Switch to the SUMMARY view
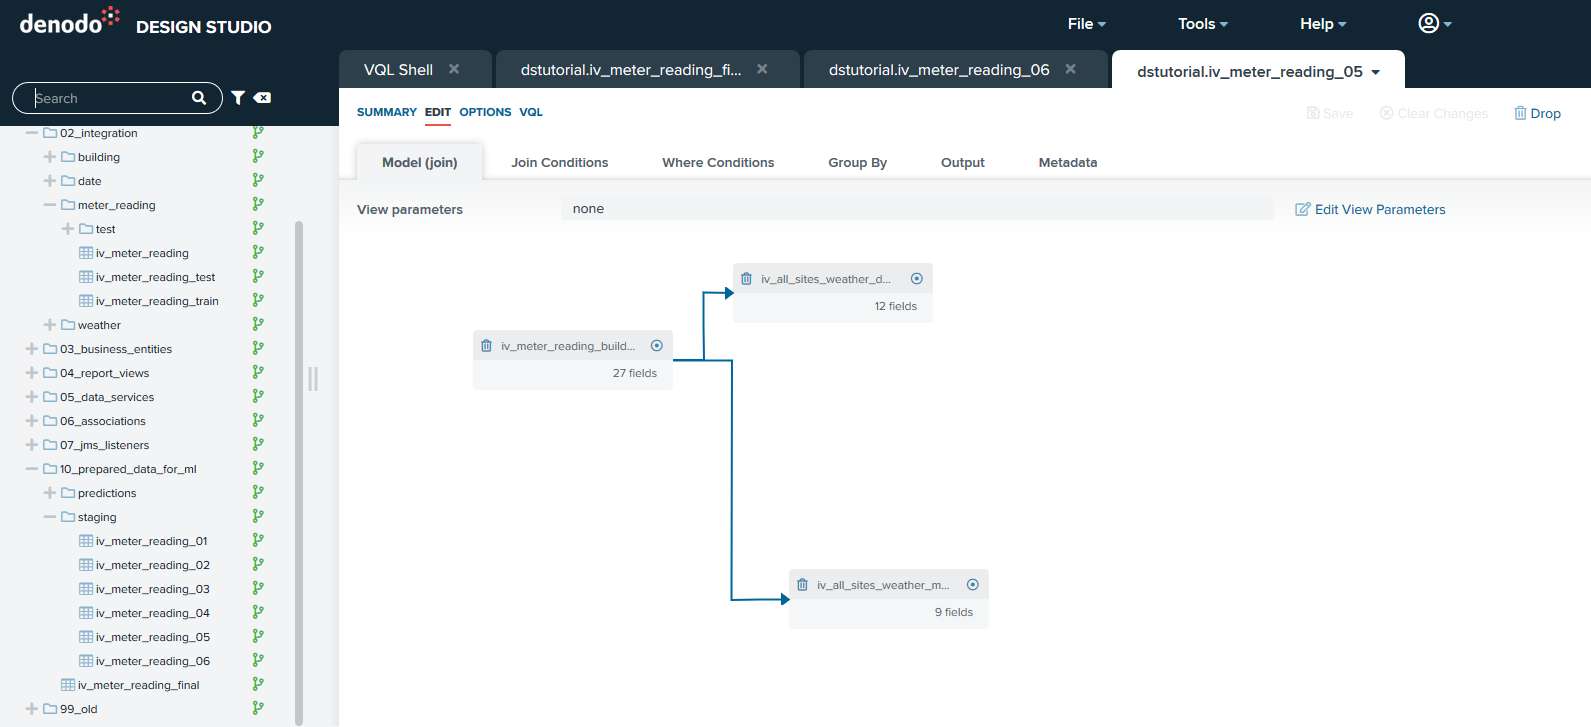Screen dimensions: 1591x727 point(387,112)
